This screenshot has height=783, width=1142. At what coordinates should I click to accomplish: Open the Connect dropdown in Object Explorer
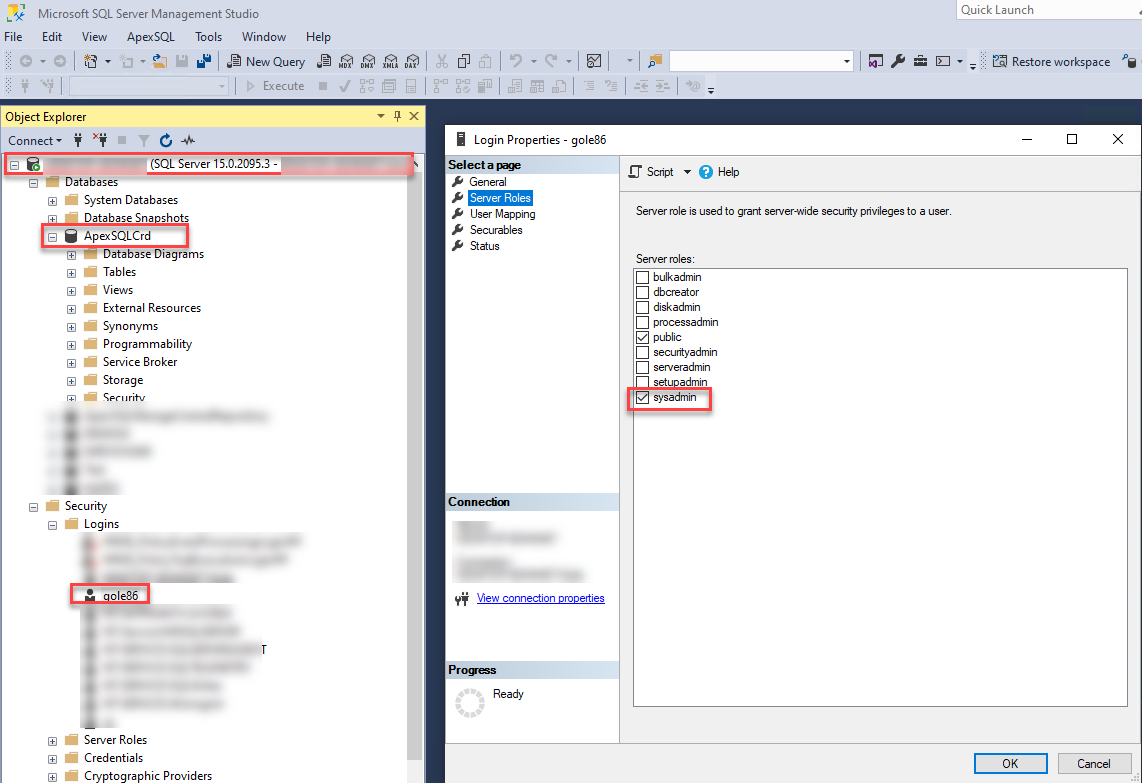(35, 141)
